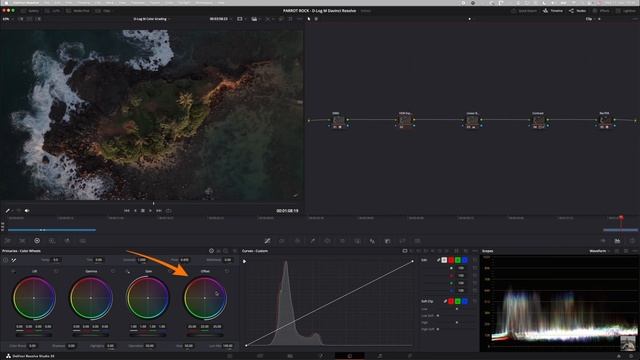
Task: Open the Color Wheels palette icon
Action: [37, 241]
